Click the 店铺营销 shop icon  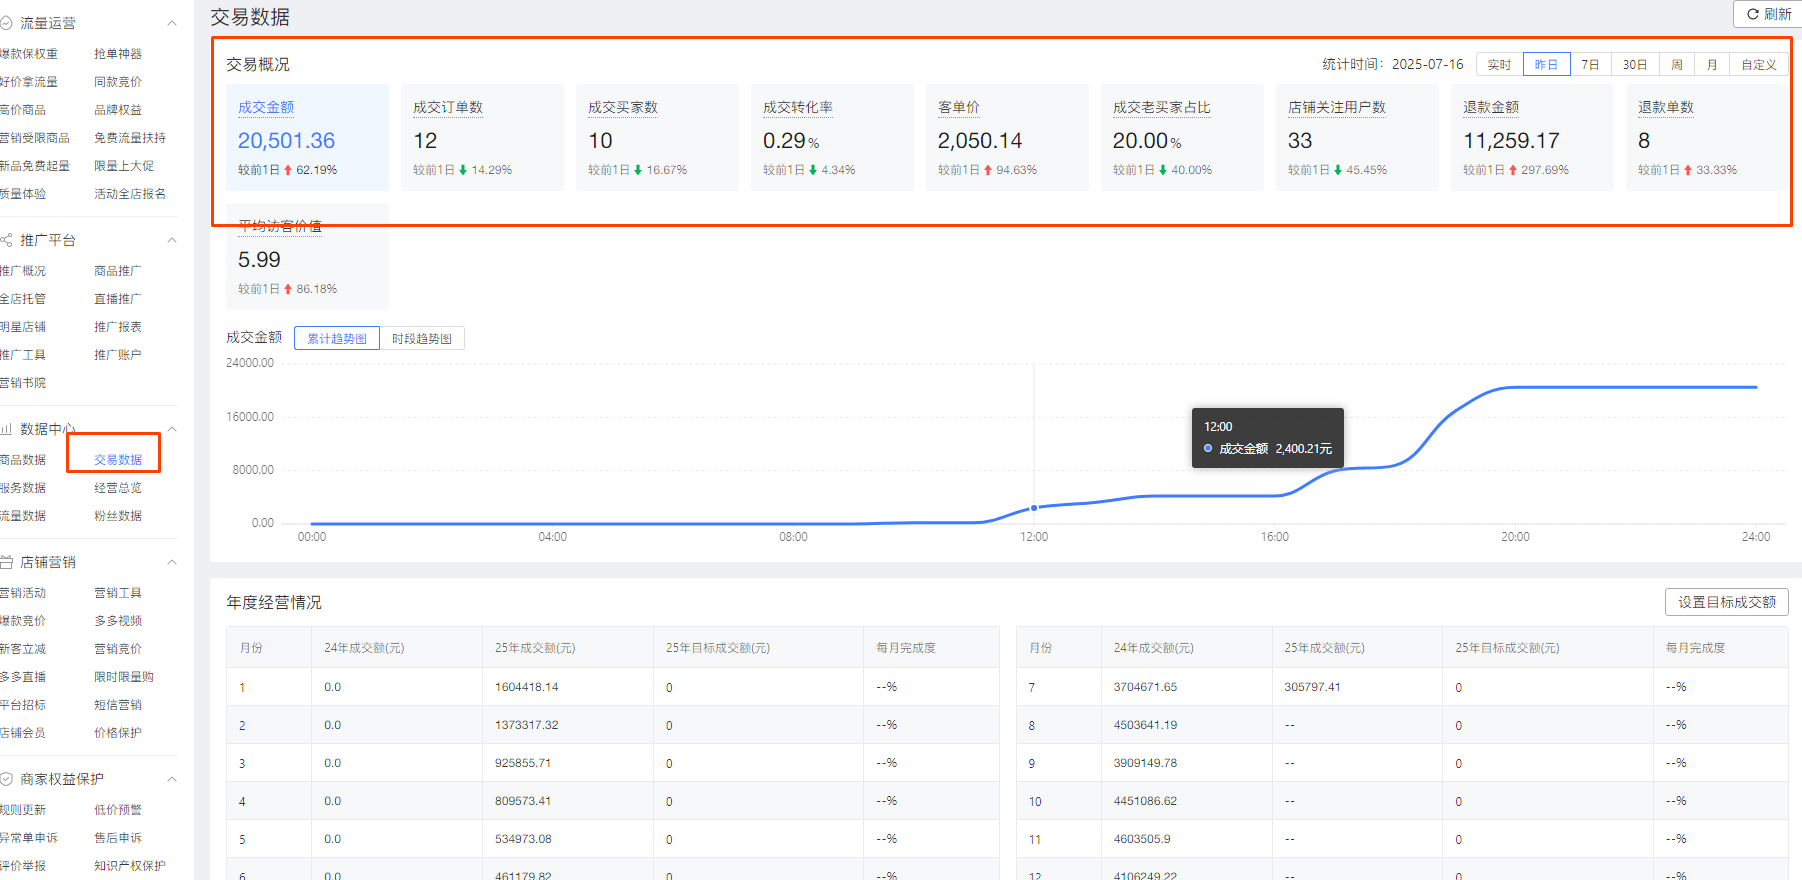click(x=6, y=562)
